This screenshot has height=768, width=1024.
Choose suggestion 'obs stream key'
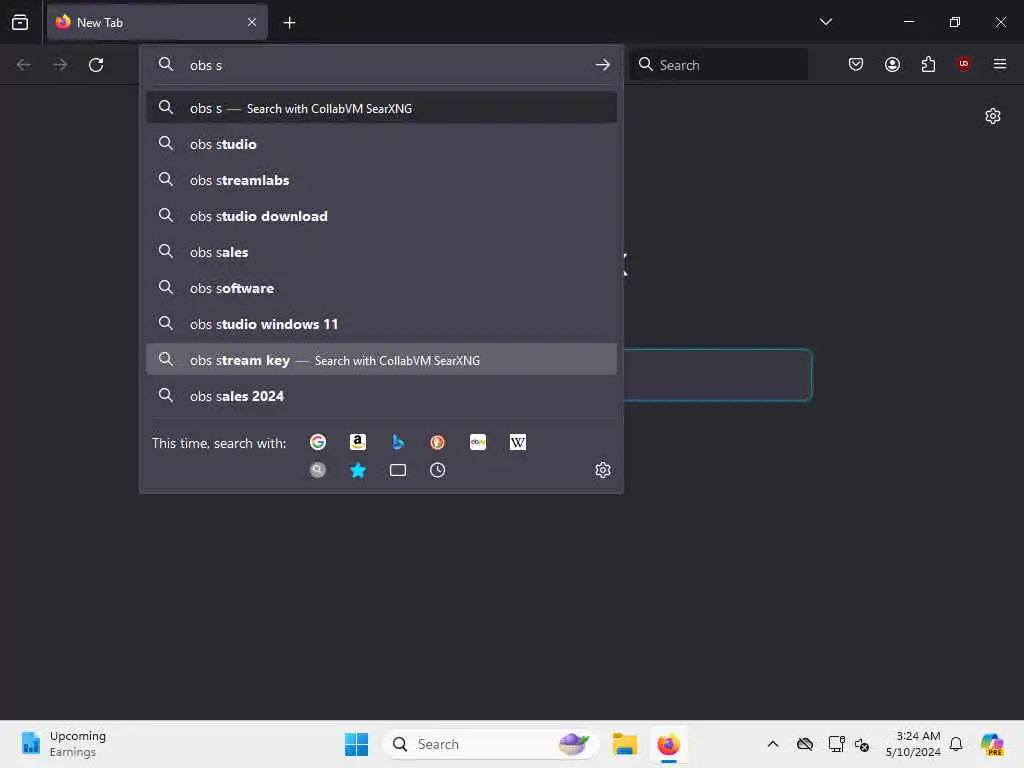(x=381, y=359)
